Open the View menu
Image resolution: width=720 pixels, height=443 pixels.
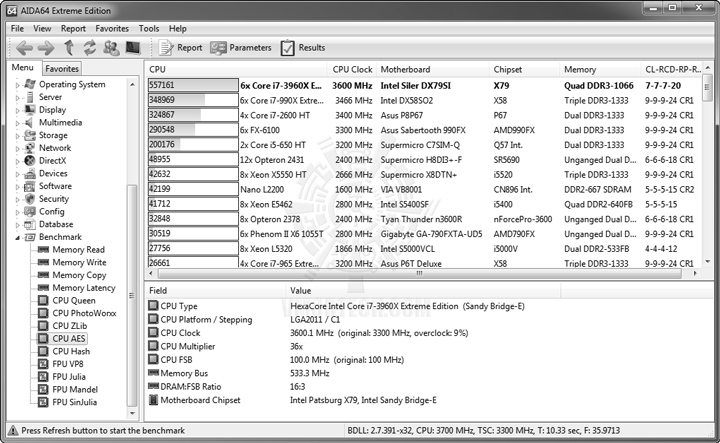[42, 28]
